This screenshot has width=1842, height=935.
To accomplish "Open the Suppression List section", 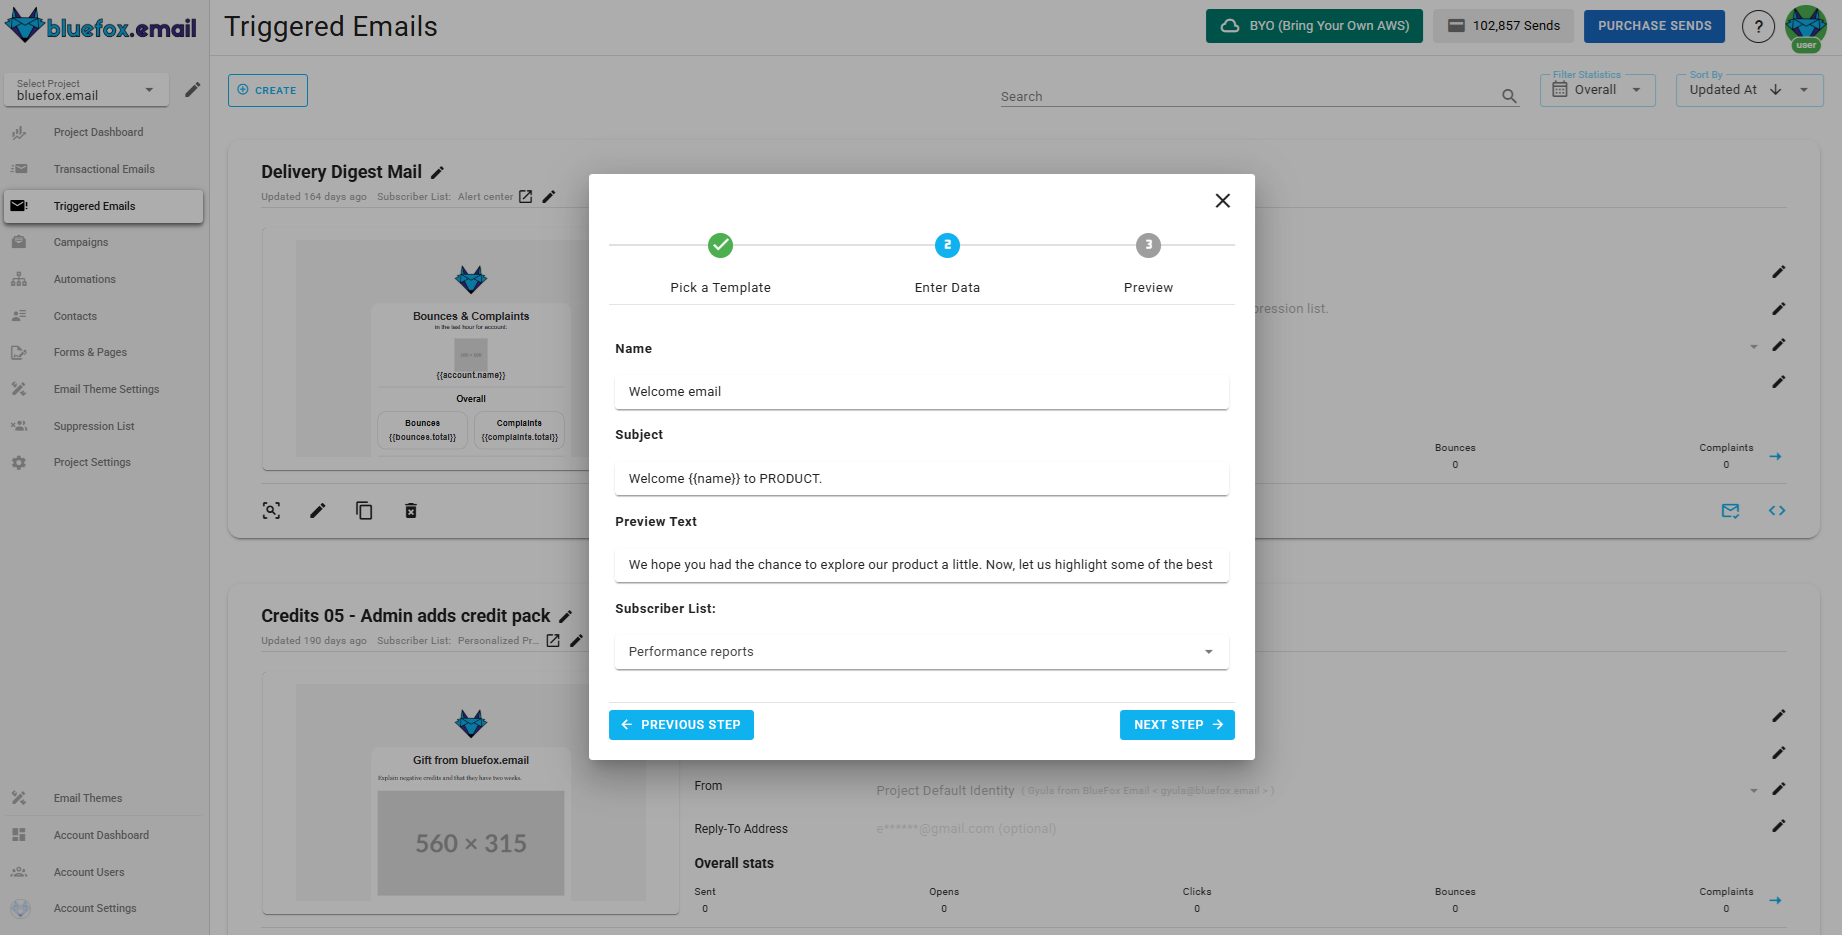I will [x=94, y=426].
